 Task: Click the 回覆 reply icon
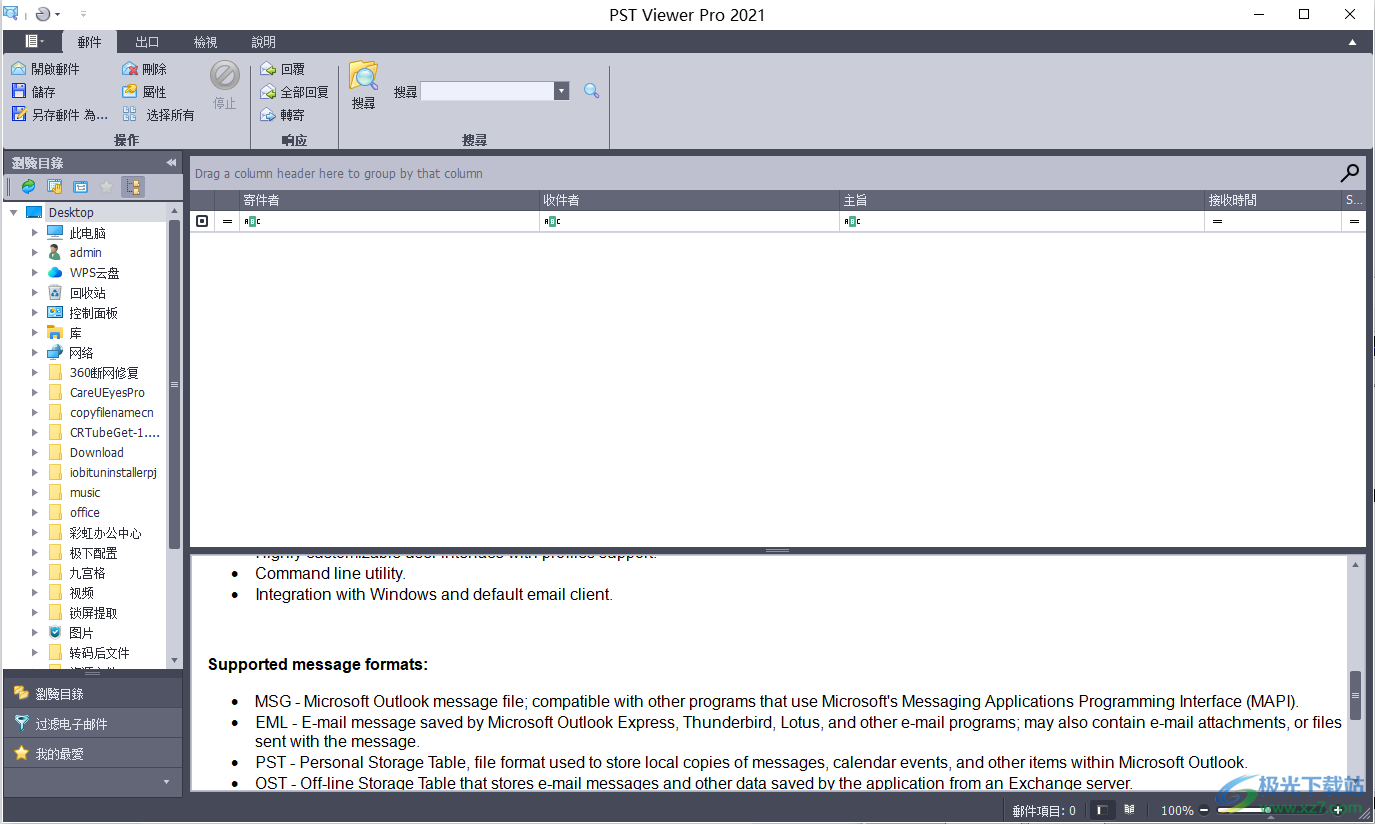click(x=268, y=69)
